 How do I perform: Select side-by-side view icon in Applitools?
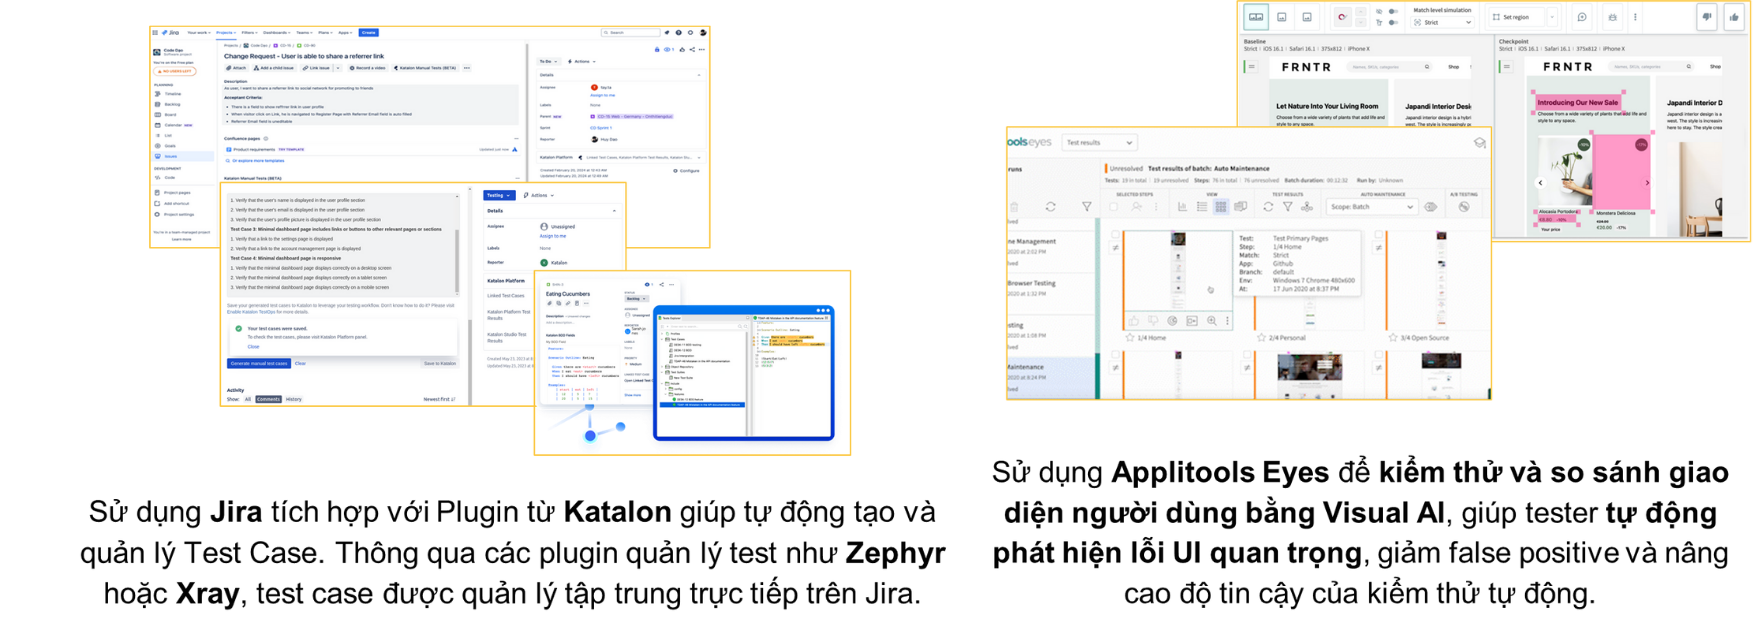pos(1256,17)
